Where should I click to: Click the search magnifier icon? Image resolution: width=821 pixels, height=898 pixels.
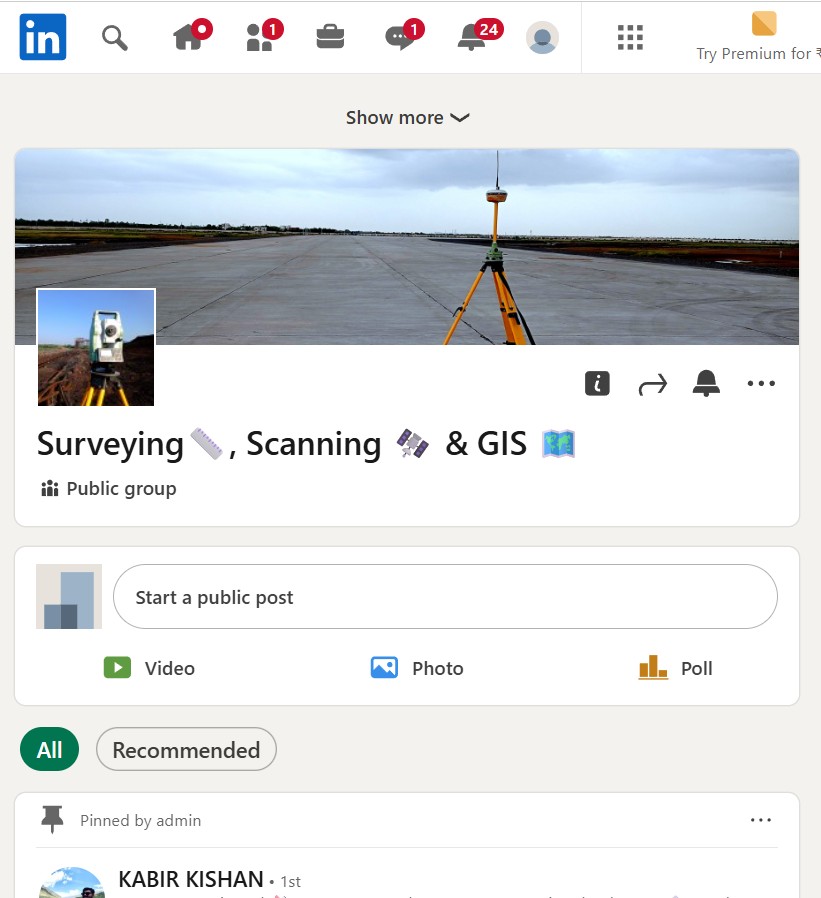[x=115, y=38]
